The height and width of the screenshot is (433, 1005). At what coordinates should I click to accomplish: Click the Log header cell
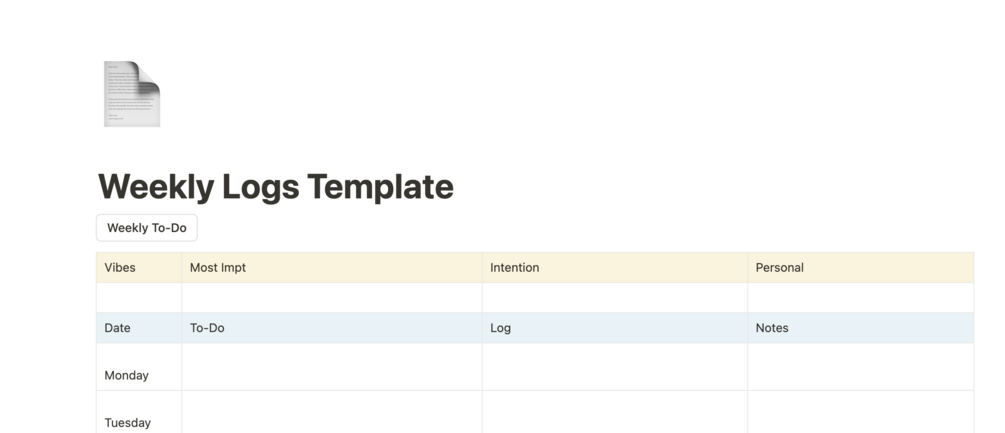[x=615, y=328]
